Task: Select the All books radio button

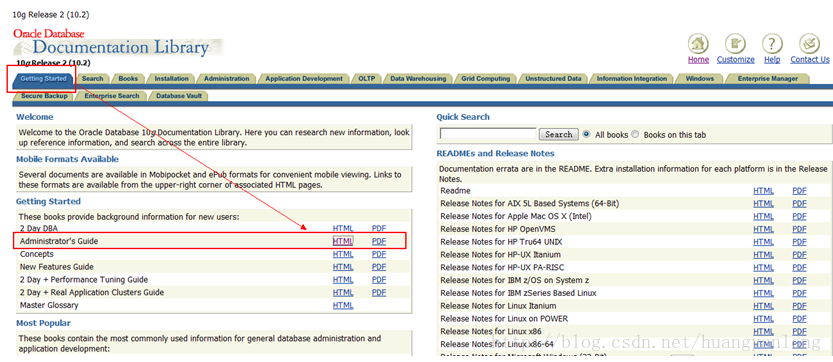Action: pyautogui.click(x=586, y=134)
